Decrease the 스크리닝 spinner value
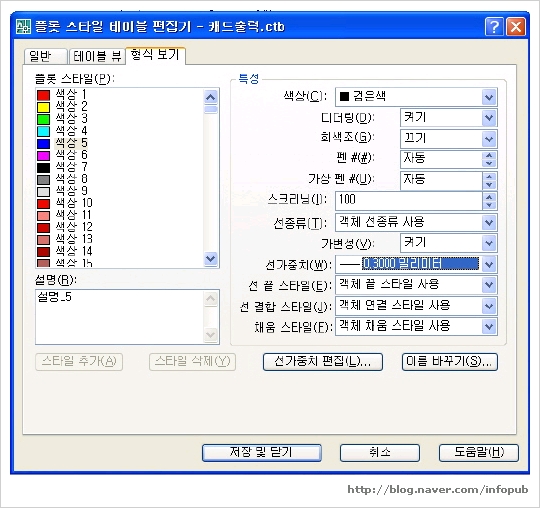The height and width of the screenshot is (508, 540). (489, 205)
